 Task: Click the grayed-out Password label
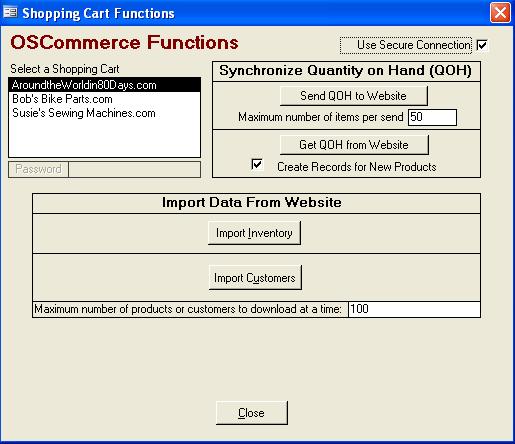point(38,169)
